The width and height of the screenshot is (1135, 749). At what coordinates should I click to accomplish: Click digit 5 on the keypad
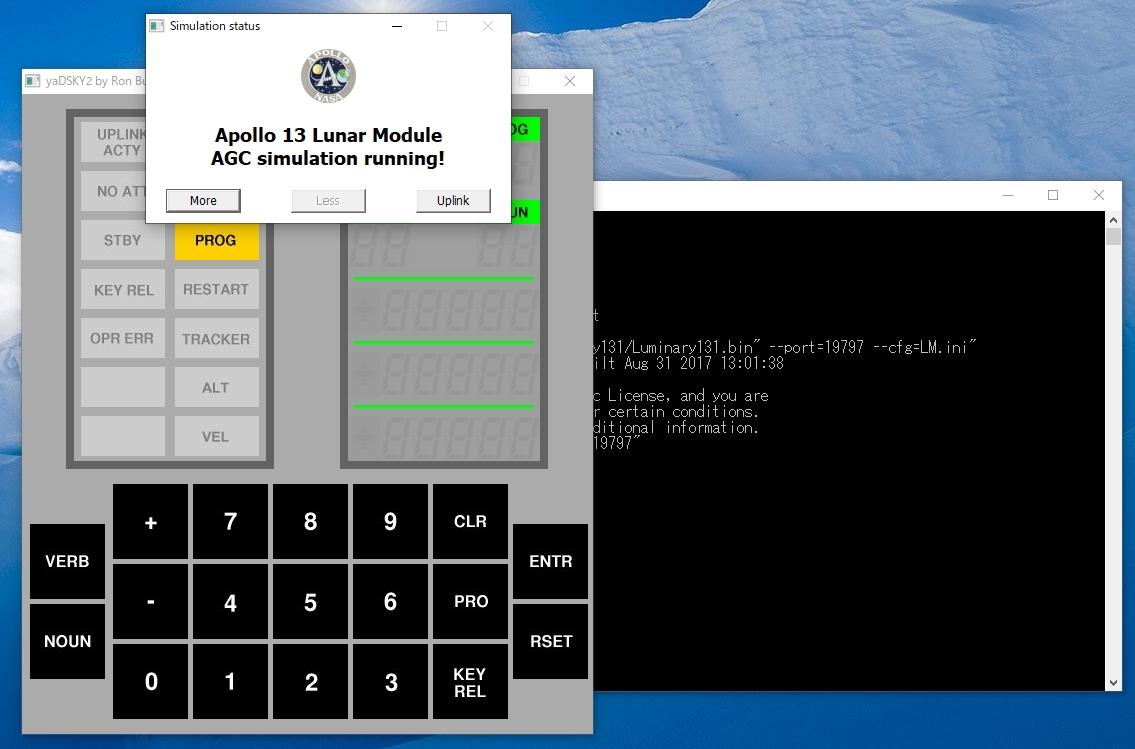311,601
